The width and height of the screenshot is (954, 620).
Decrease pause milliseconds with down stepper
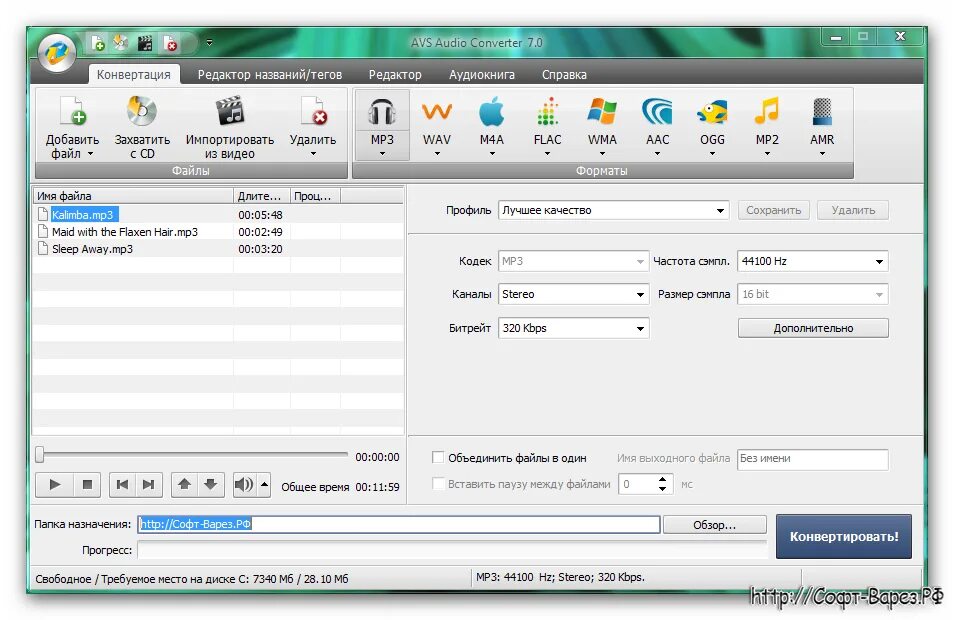pos(663,489)
